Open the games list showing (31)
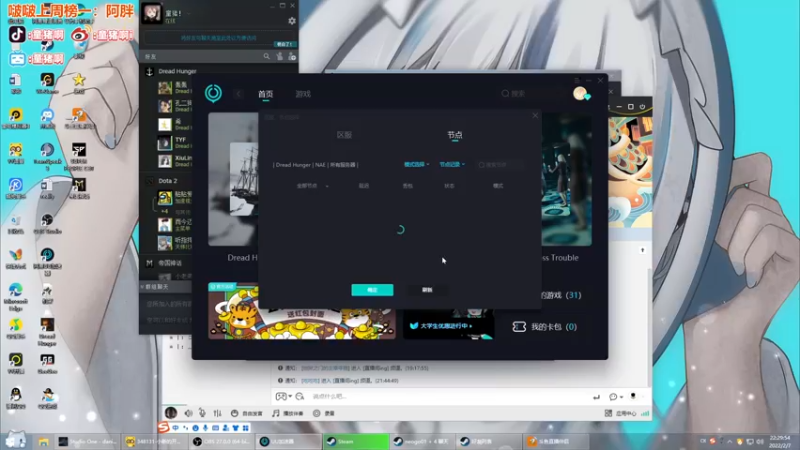 click(560, 295)
